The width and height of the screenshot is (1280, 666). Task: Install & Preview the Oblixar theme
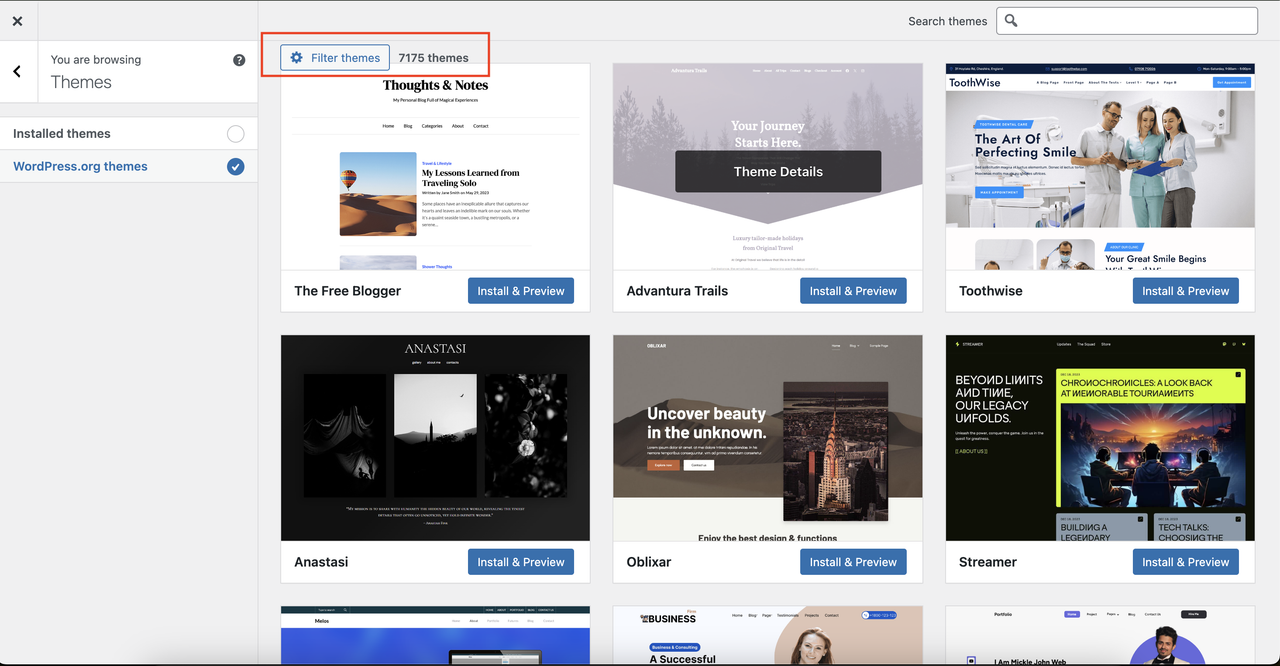pos(853,562)
